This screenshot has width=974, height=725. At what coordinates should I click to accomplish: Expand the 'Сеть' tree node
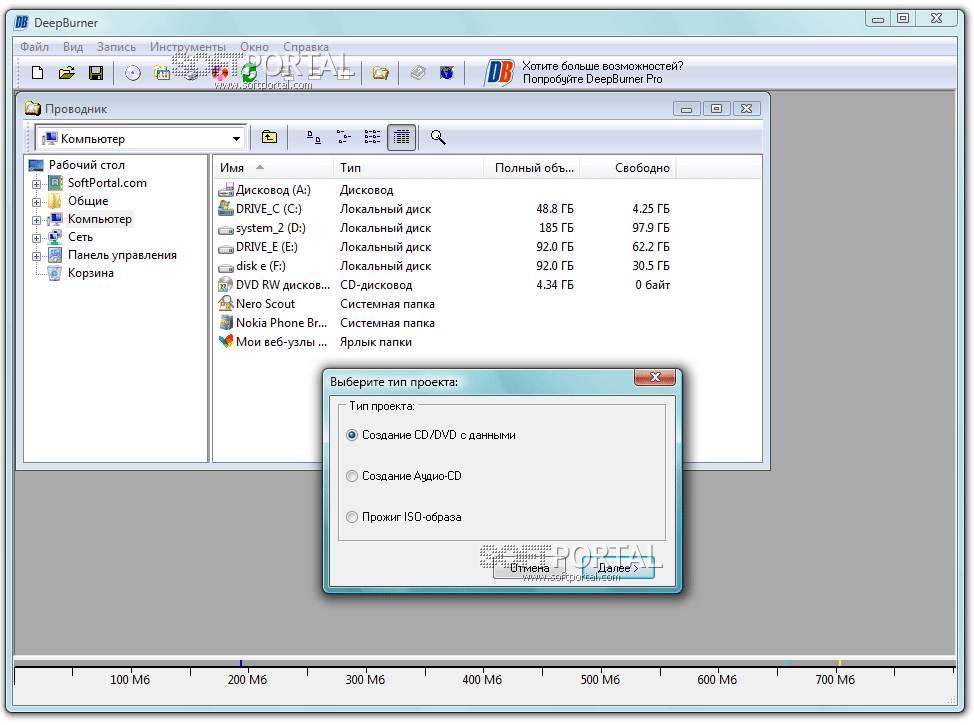(37, 238)
